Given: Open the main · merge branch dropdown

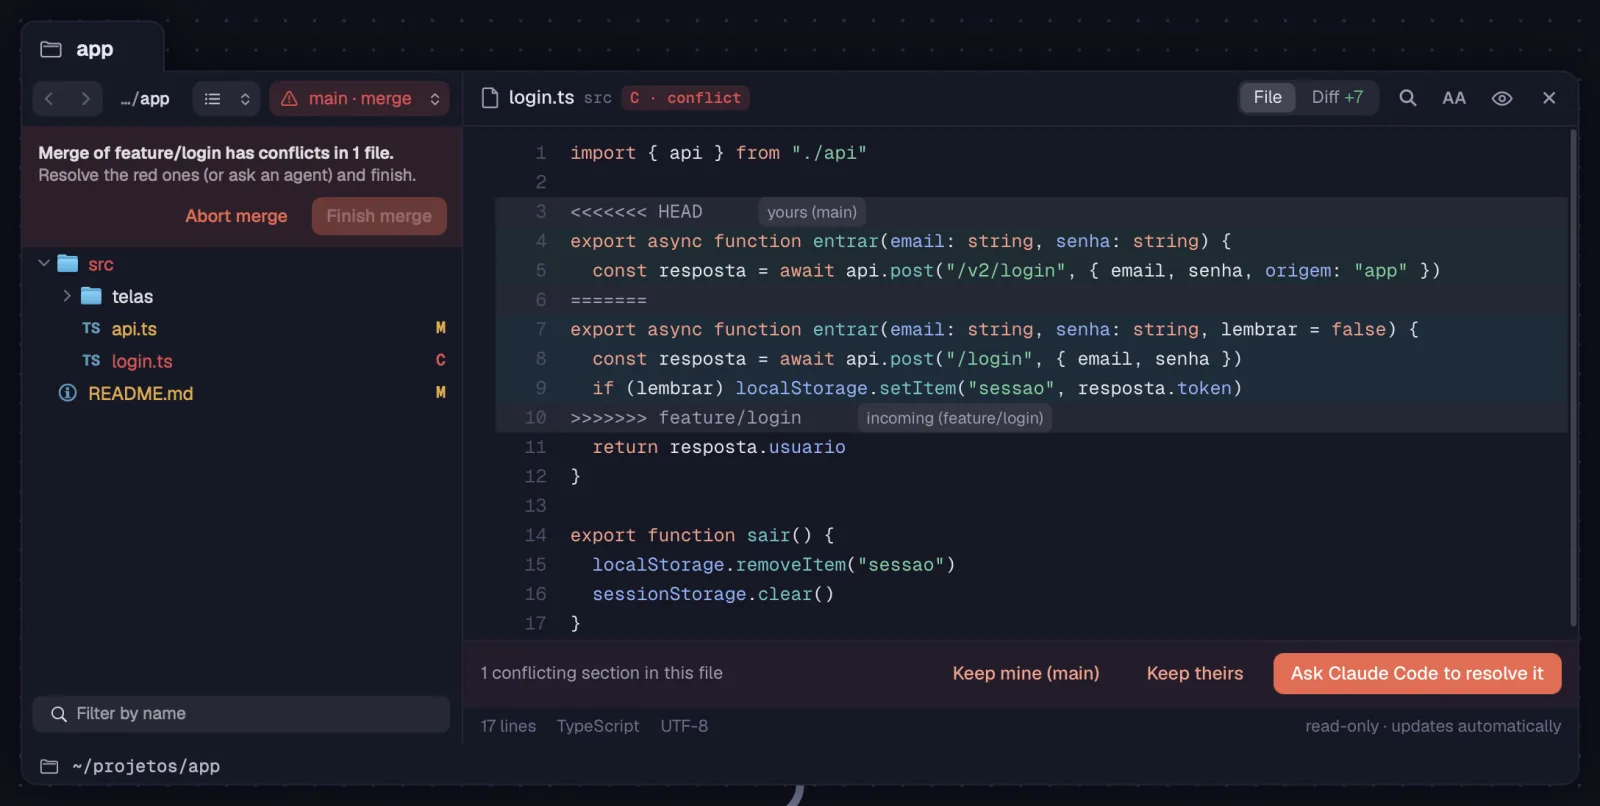Looking at the screenshot, I should [359, 98].
